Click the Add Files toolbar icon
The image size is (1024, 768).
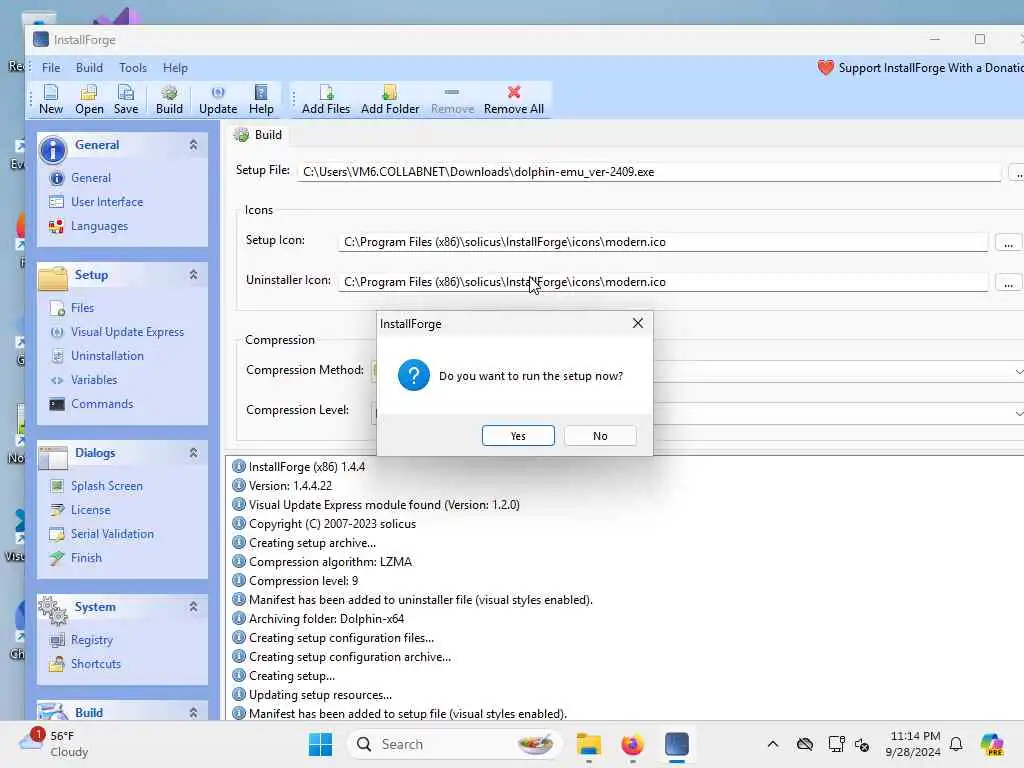coord(326,99)
